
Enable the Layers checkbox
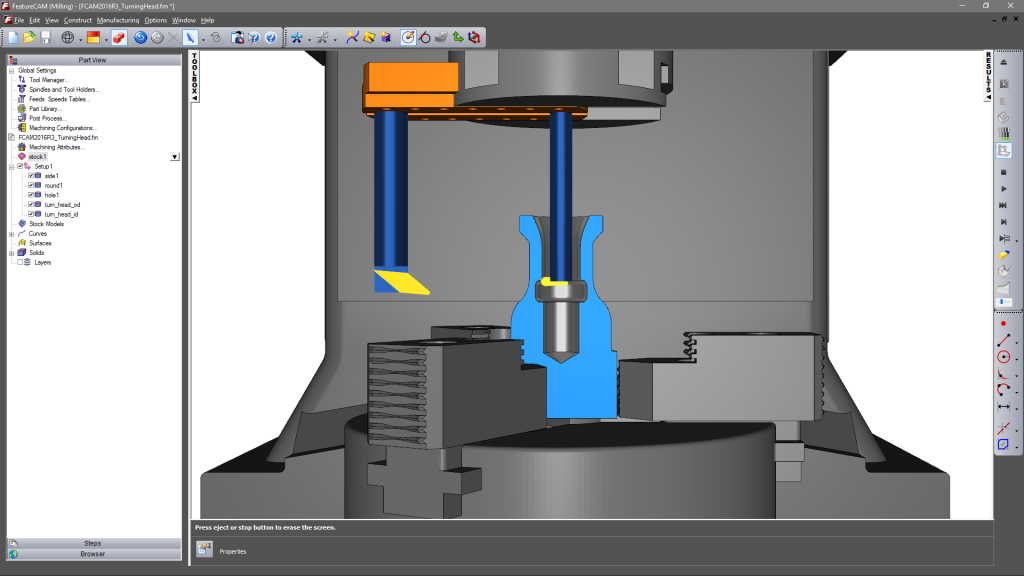click(19, 262)
